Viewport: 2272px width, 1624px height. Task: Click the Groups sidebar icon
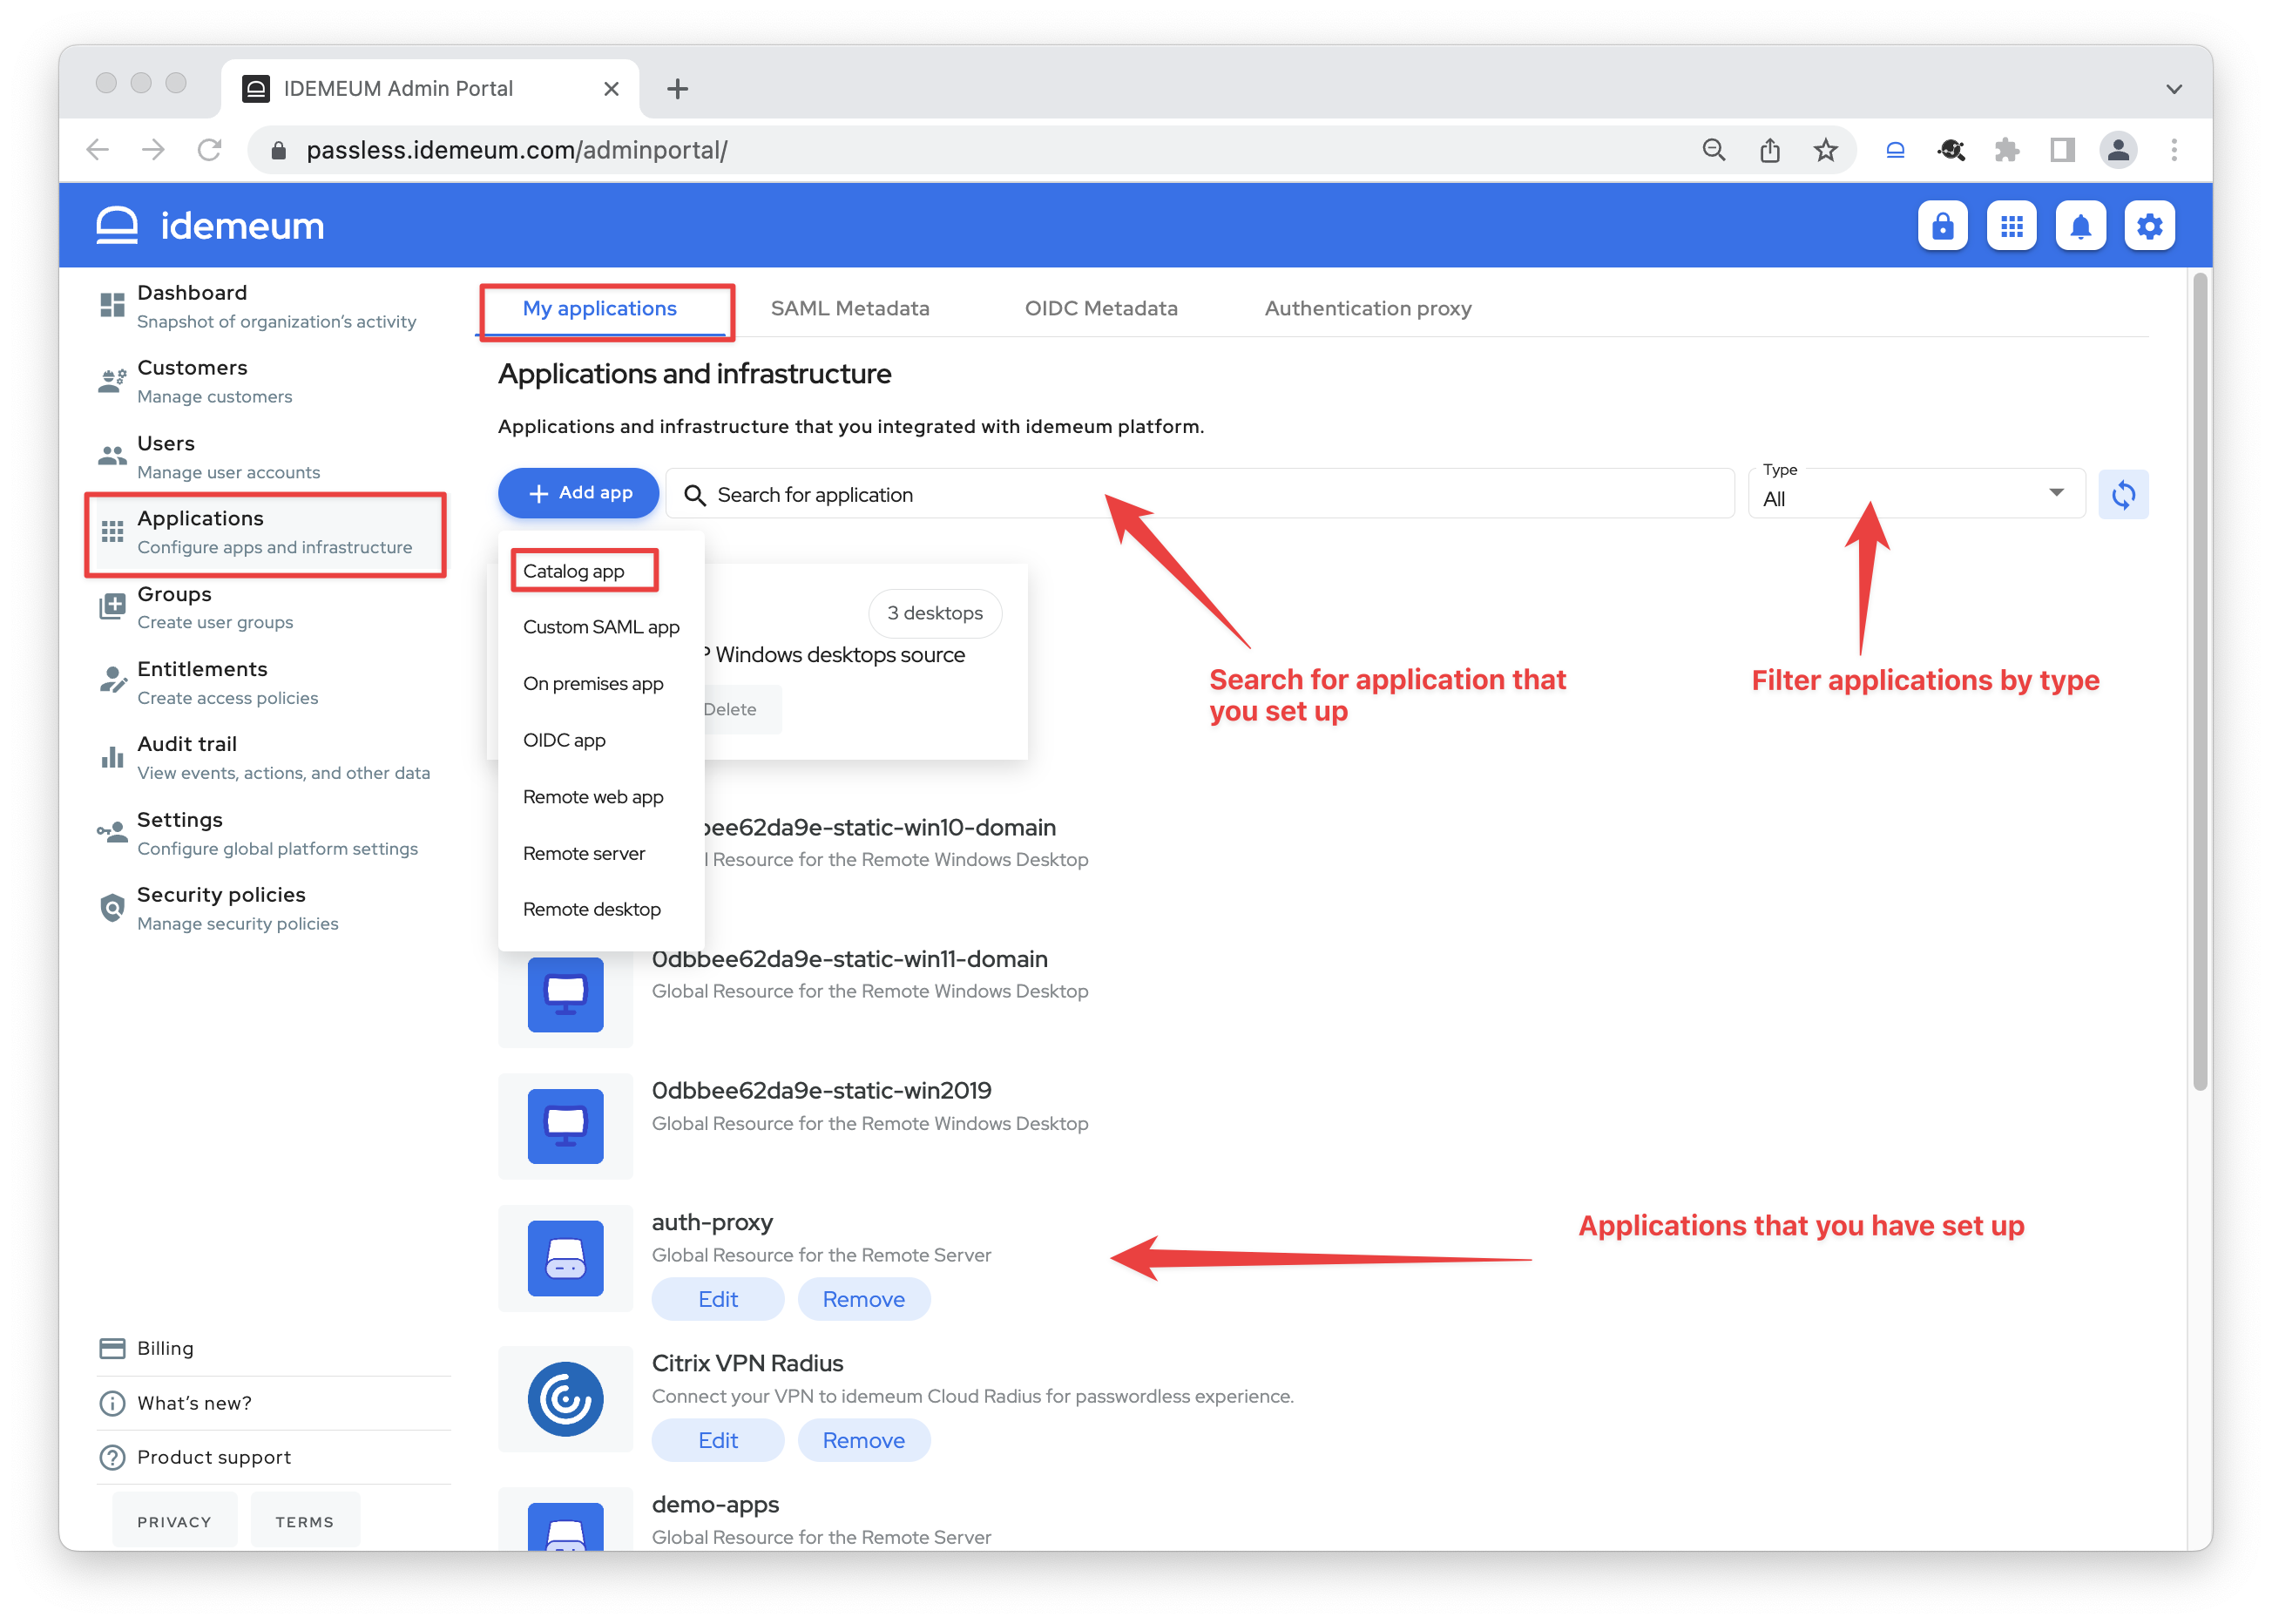coord(112,606)
